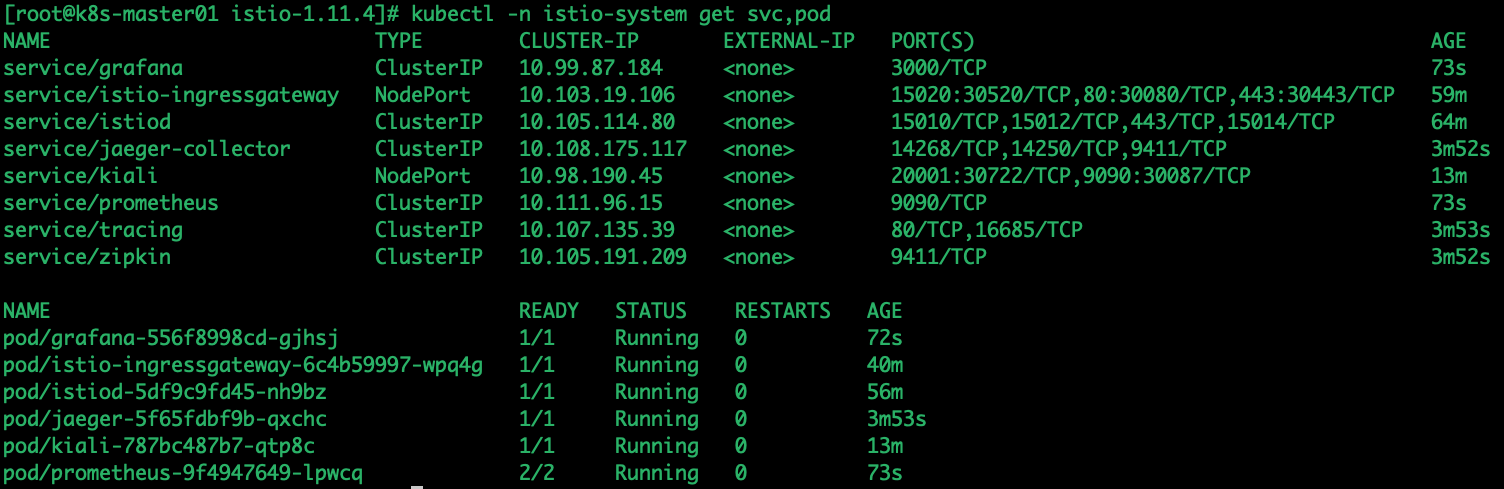
Task: Click pod/istiod-5df9c9fd45-nh9bz name
Action: point(165,392)
